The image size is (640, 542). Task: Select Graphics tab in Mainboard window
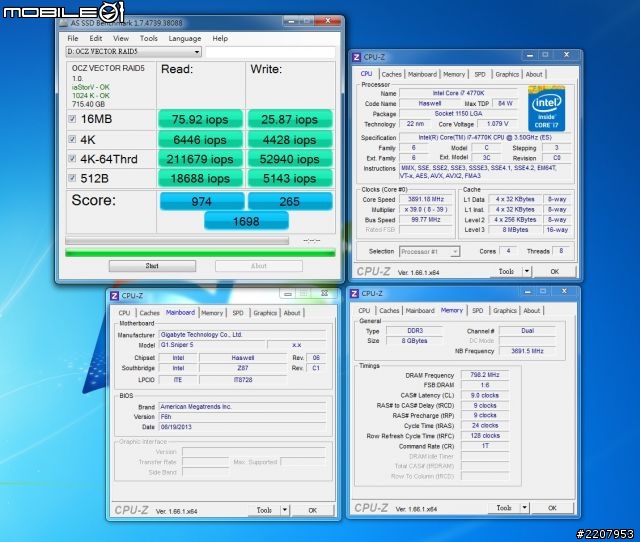pyautogui.click(x=265, y=313)
